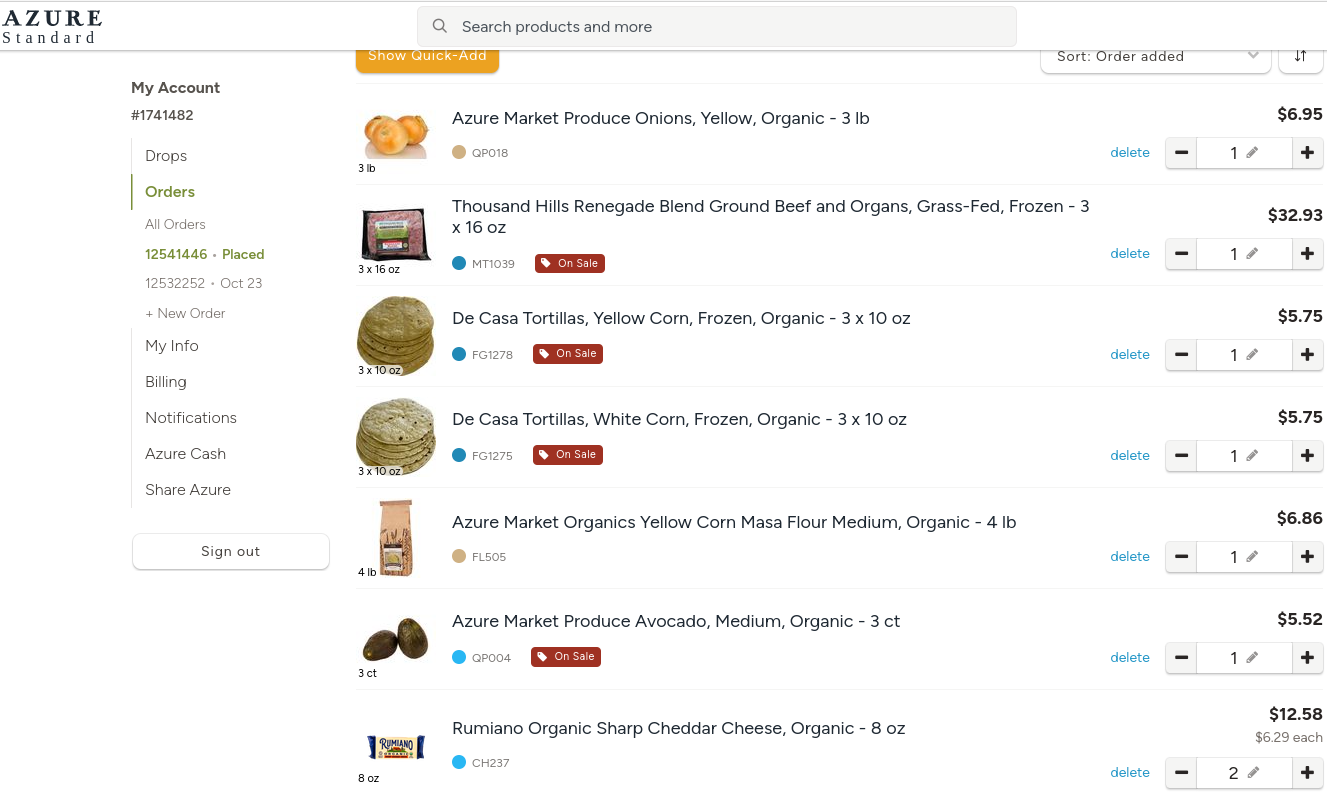Click the blue dot beside code MT1039
1327x795 pixels.
coord(459,263)
